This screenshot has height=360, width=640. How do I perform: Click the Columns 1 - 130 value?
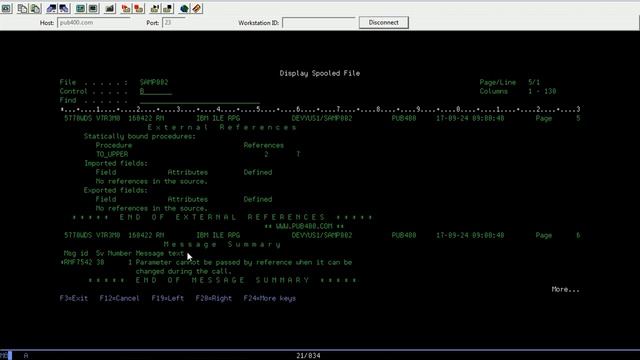pyautogui.click(x=542, y=91)
